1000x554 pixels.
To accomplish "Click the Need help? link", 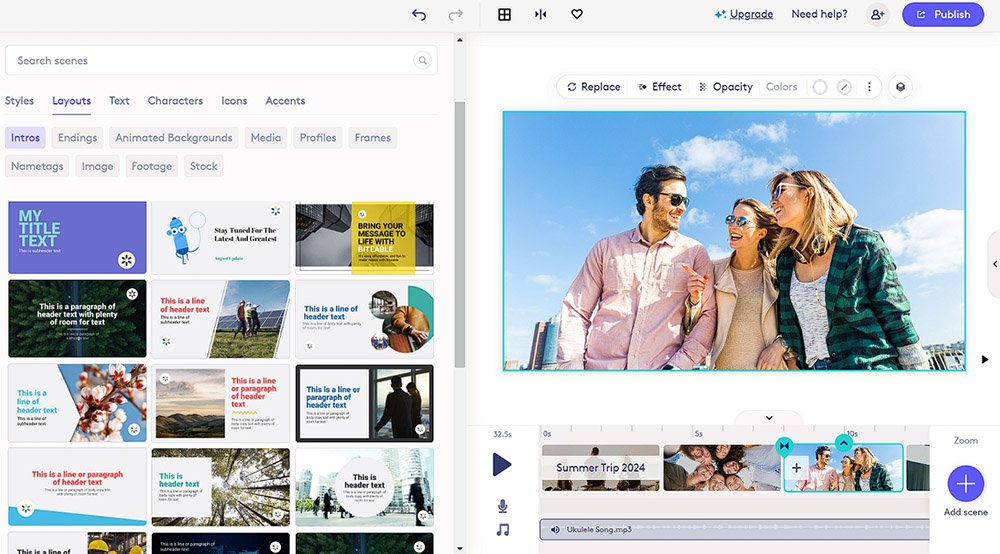I will point(820,14).
